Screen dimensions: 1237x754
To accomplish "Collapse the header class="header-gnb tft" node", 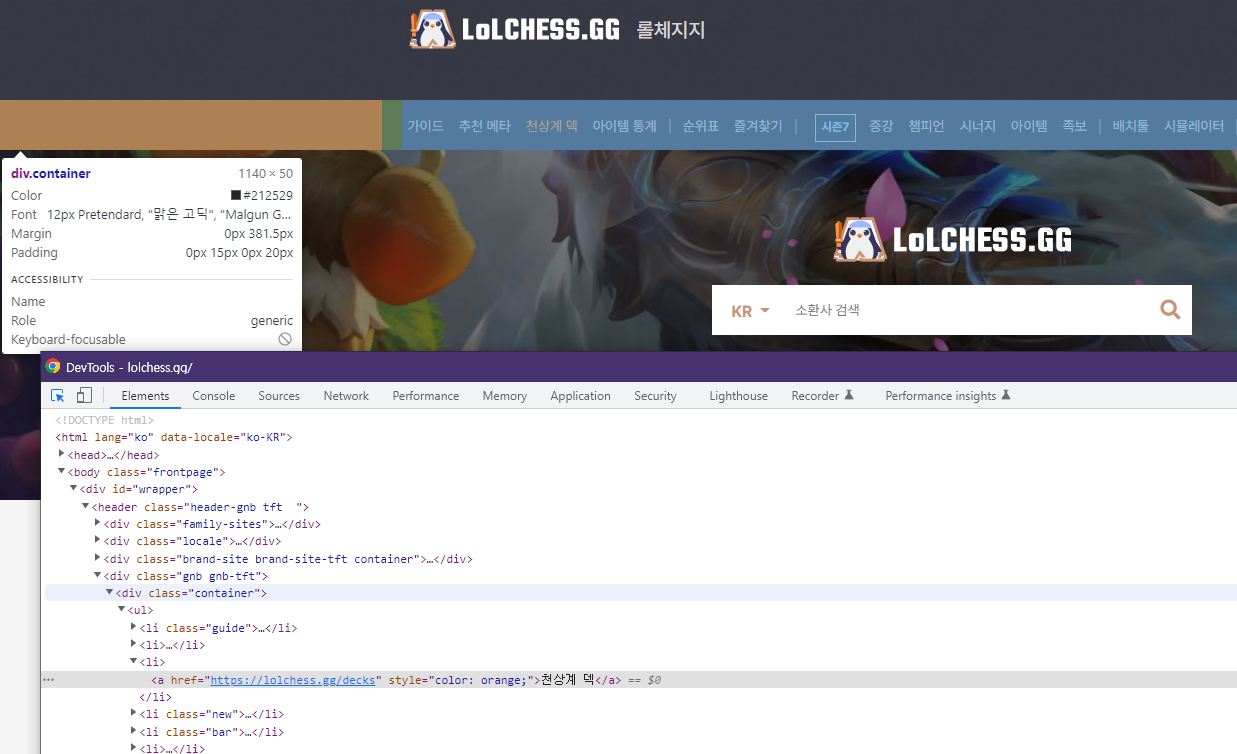I will (x=86, y=507).
